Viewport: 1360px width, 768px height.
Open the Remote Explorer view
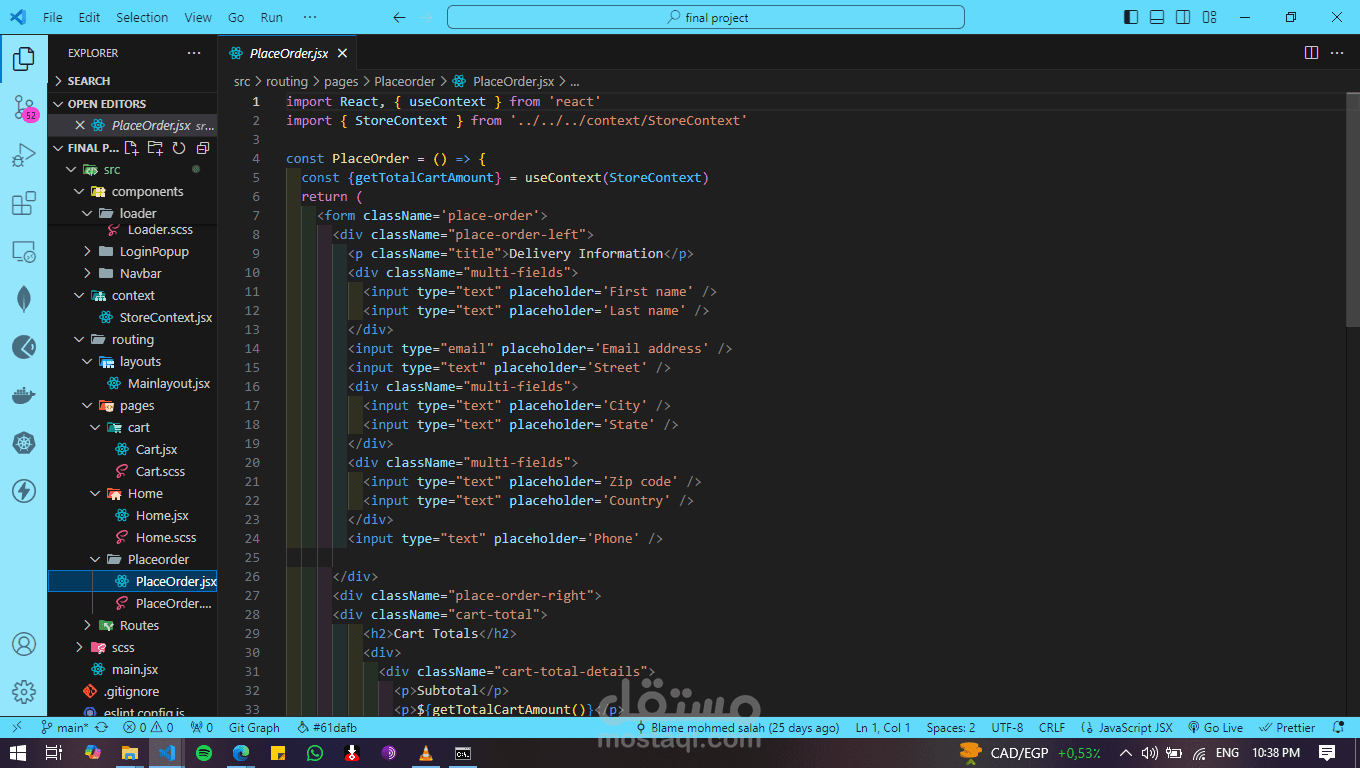point(24,252)
